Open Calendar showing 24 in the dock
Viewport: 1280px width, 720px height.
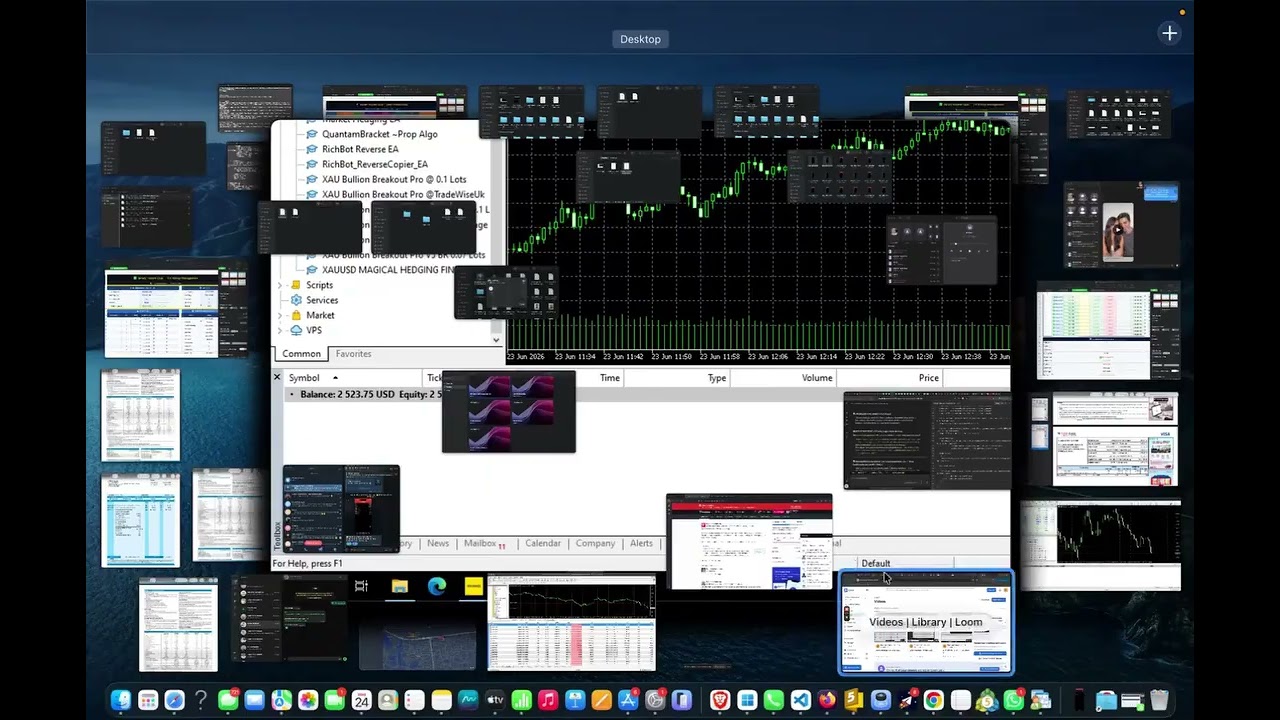(x=361, y=701)
